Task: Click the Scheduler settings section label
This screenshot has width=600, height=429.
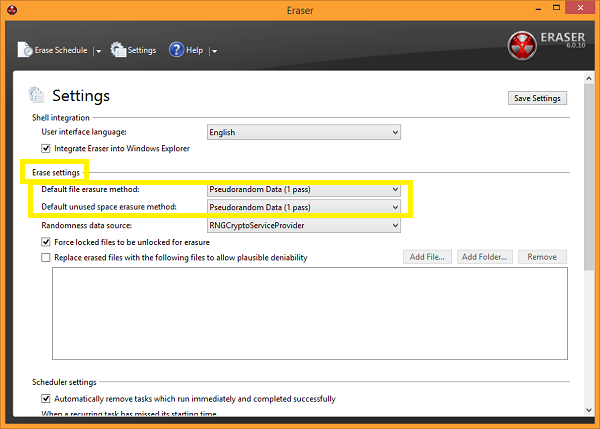Action: 64,382
